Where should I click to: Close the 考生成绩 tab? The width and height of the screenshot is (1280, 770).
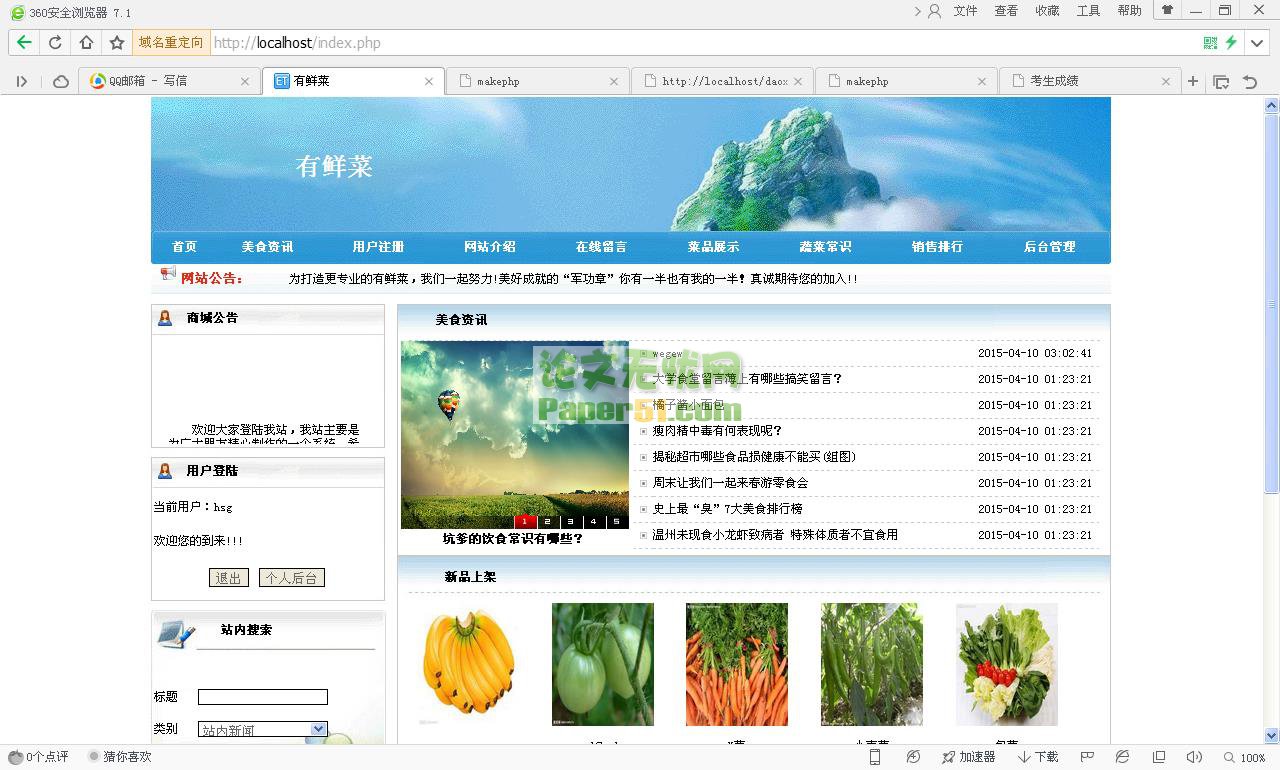1166,81
